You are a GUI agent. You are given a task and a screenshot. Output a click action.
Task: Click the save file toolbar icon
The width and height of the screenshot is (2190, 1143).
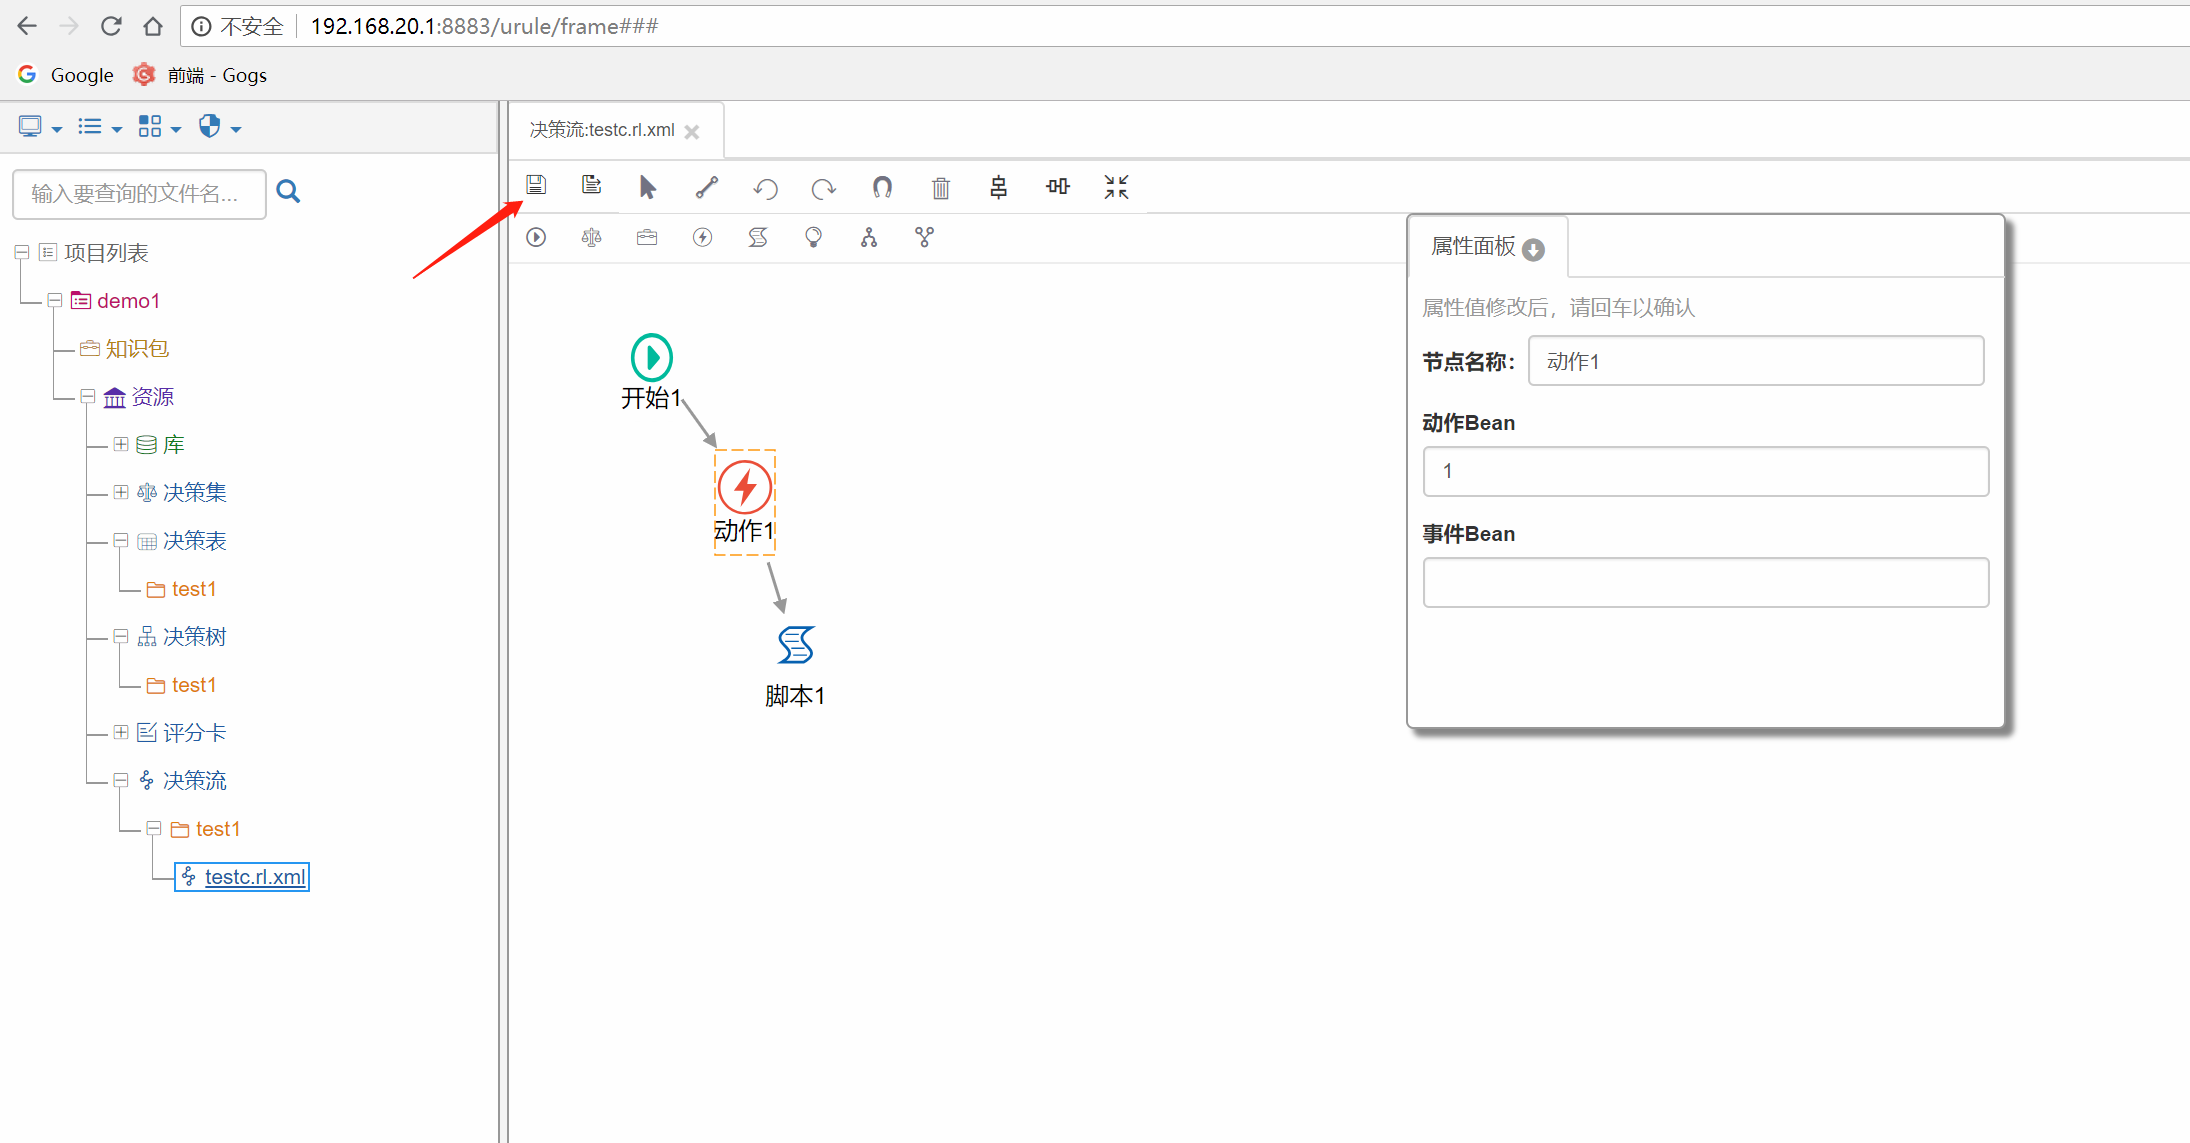536,186
